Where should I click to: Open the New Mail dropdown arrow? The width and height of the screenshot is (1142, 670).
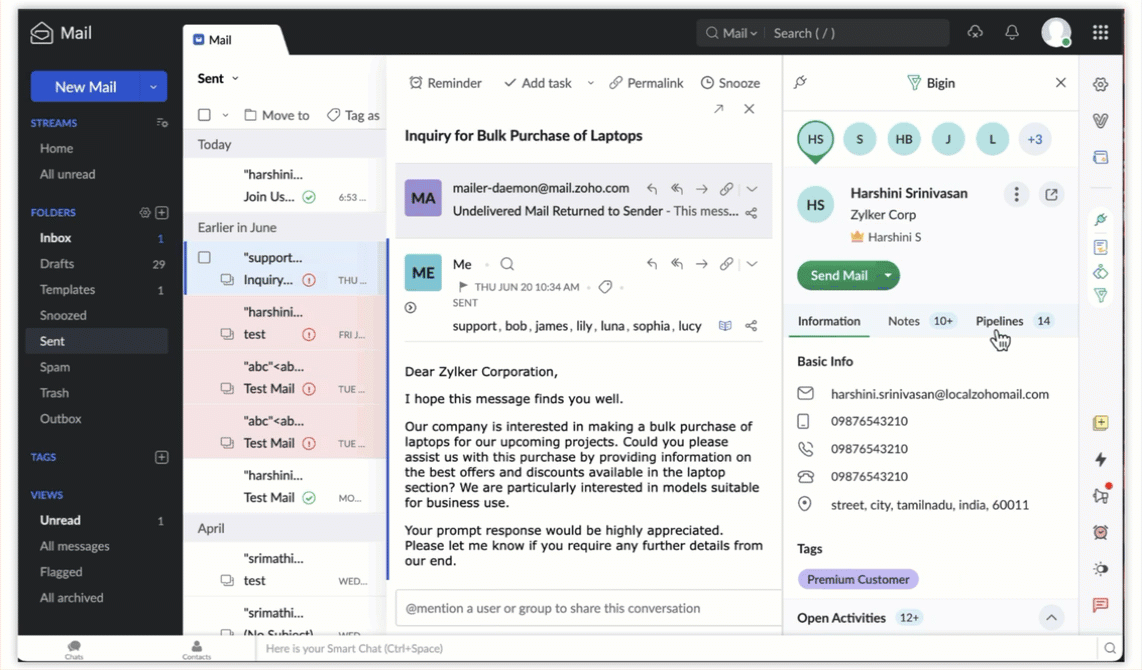click(153, 87)
